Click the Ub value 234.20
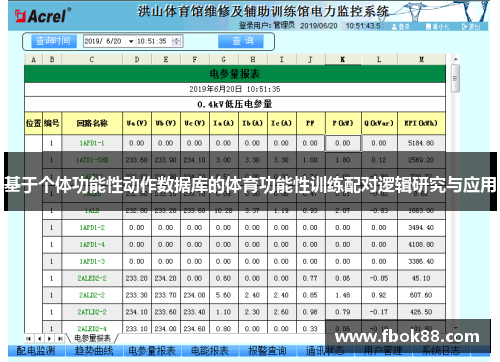This screenshot has width=500, height=362. pos(166,279)
